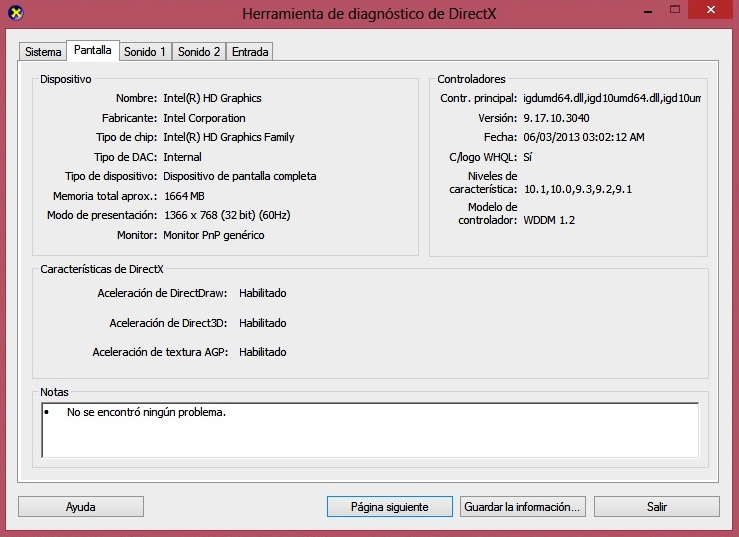Click the window title 'Herramienta de diagnóstico de DirectX'
The width and height of the screenshot is (739, 537).
[x=369, y=14]
